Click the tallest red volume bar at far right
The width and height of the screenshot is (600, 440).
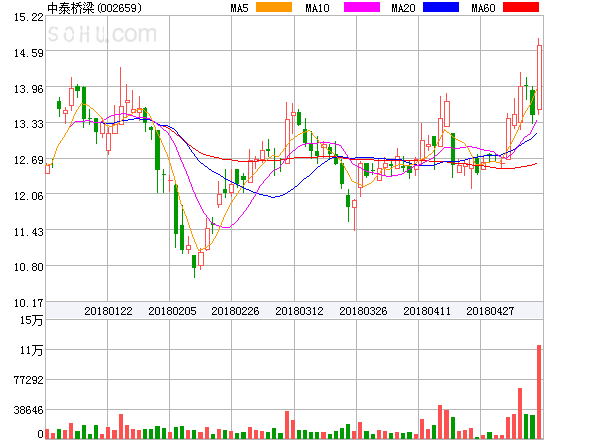click(x=539, y=392)
